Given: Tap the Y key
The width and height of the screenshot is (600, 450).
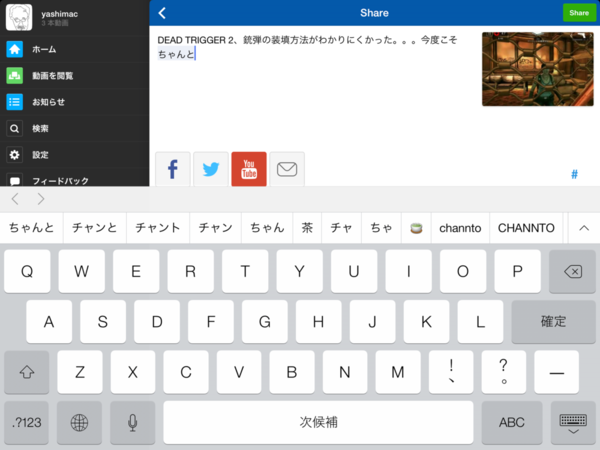Looking at the screenshot, I should (300, 271).
